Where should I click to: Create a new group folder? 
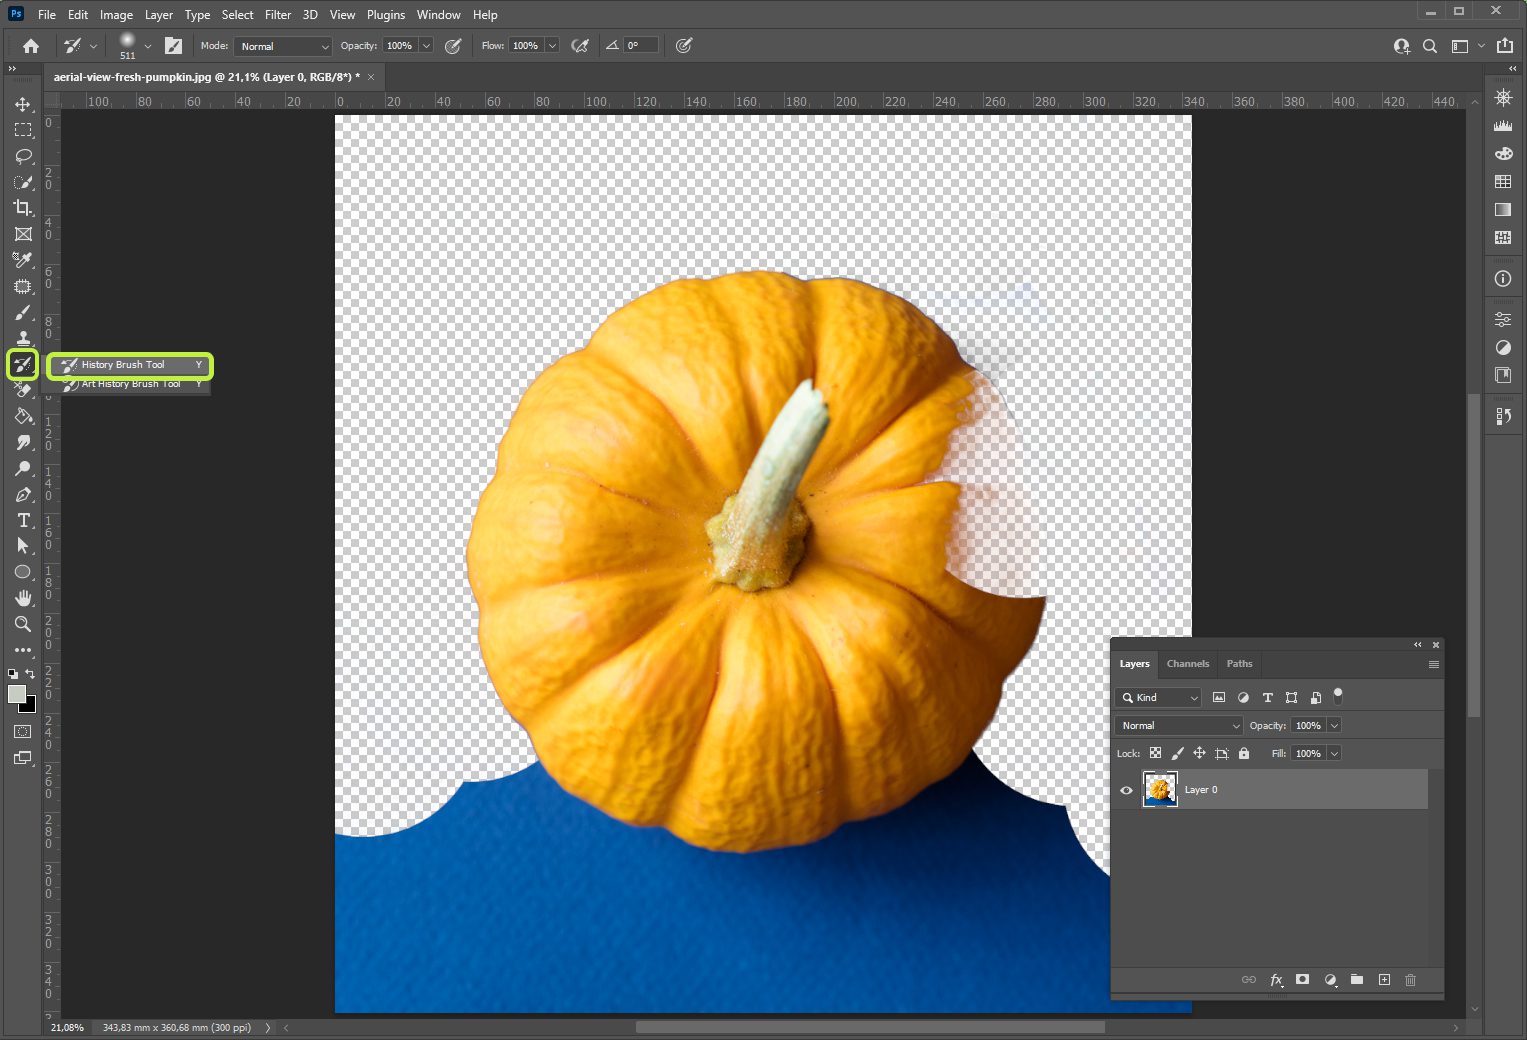[x=1356, y=980]
